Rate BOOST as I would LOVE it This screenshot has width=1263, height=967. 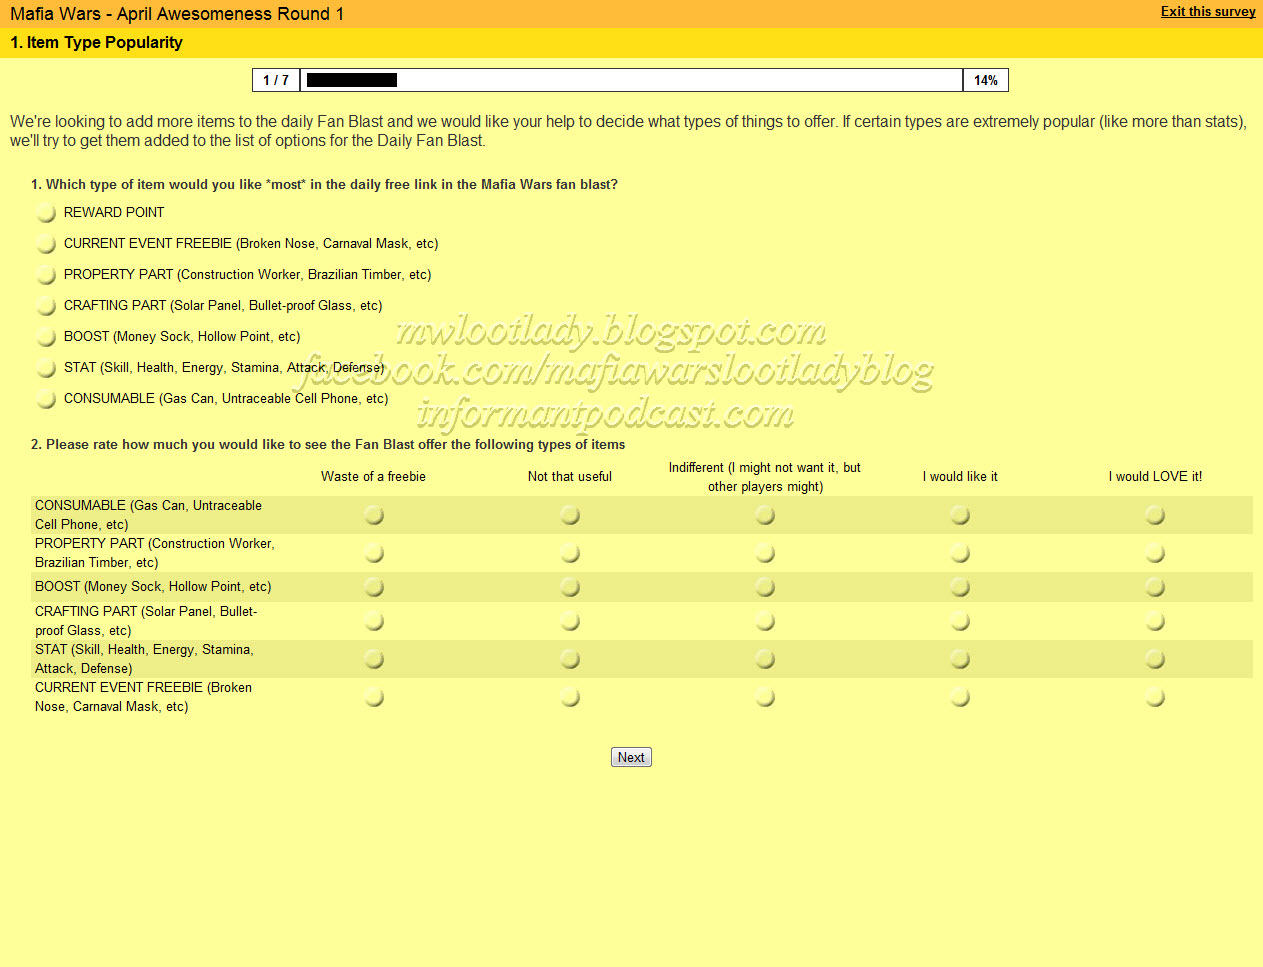1155,587
